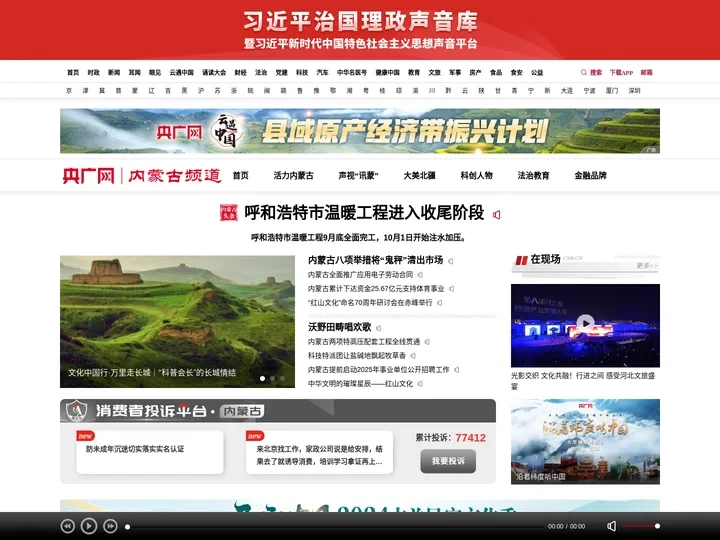Screen dimensions: 720x540
Task: Select the third carousel dot
Action: [282, 378]
